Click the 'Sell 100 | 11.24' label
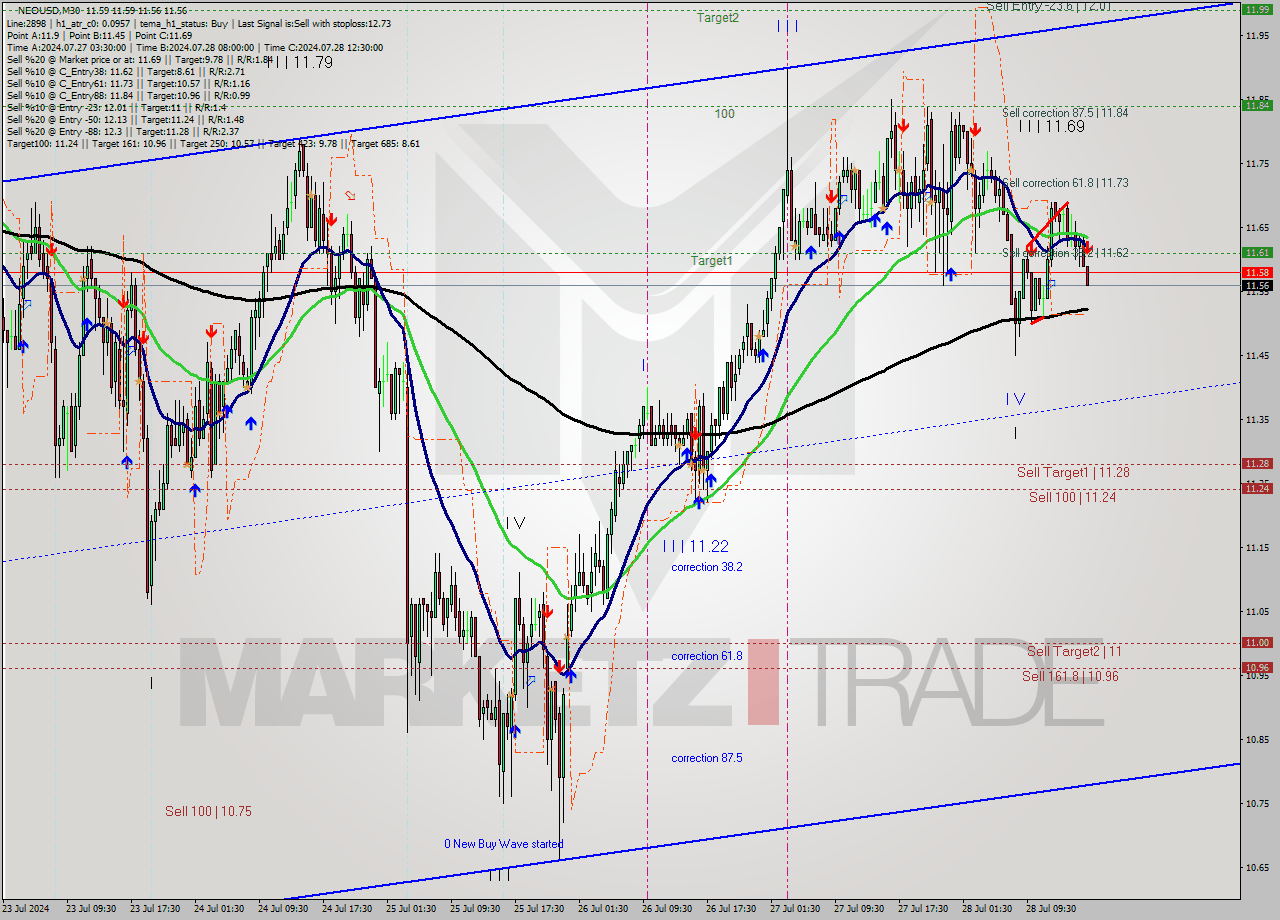 coord(1073,496)
